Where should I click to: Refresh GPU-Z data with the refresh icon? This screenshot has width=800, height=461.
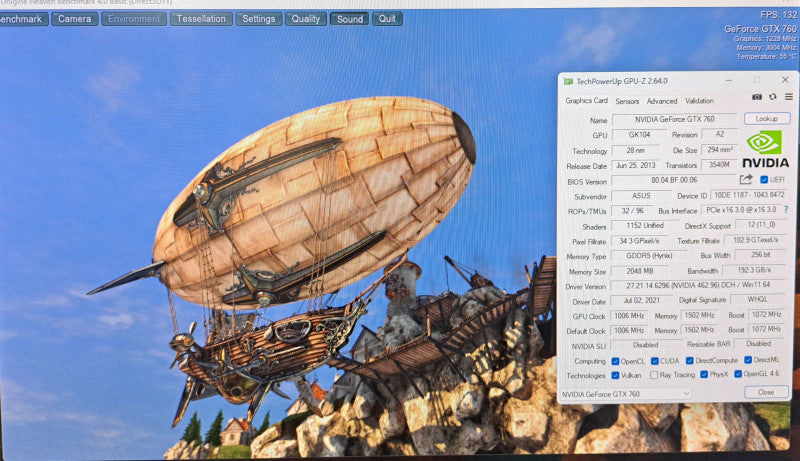point(773,97)
